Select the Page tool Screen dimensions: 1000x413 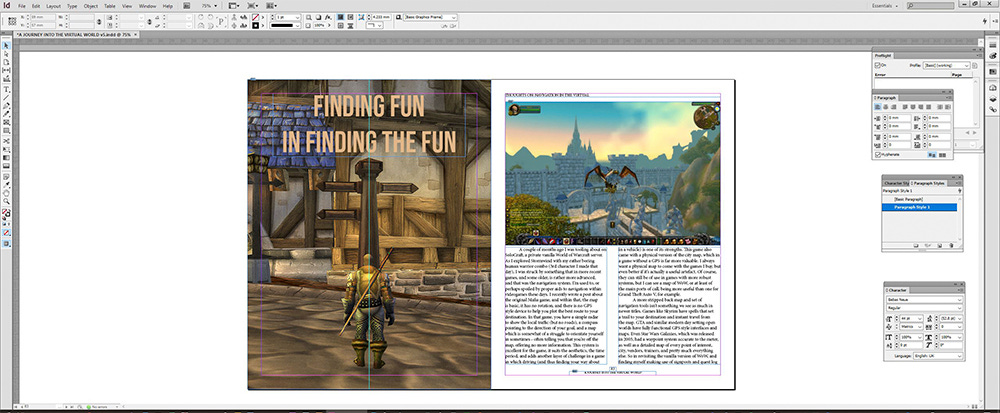point(8,62)
